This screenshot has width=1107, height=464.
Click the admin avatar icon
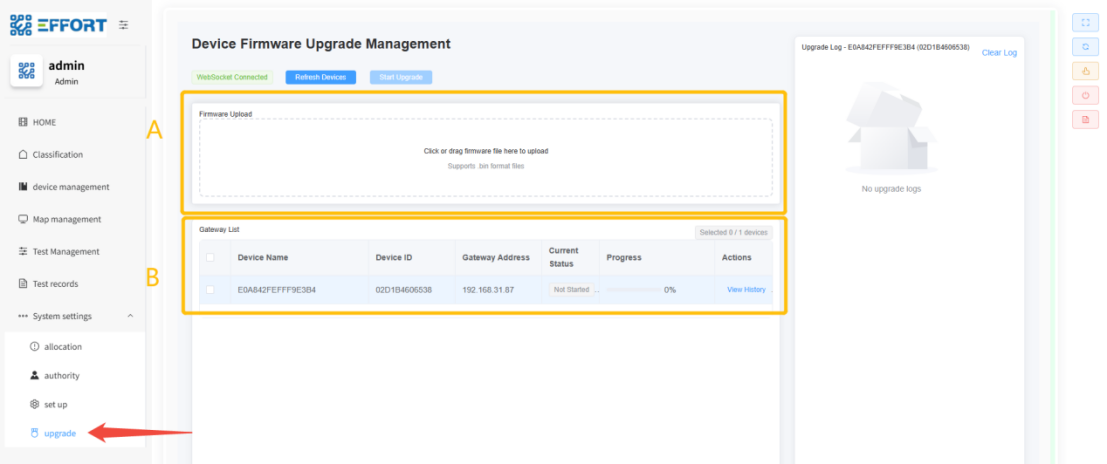(x=25, y=72)
